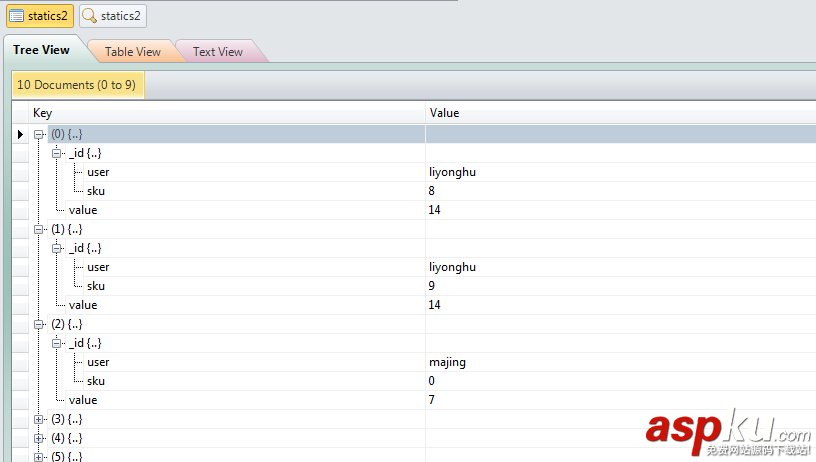Viewport: 816px width, 462px height.
Task: Collapse the document (1) node
Action: coord(39,229)
